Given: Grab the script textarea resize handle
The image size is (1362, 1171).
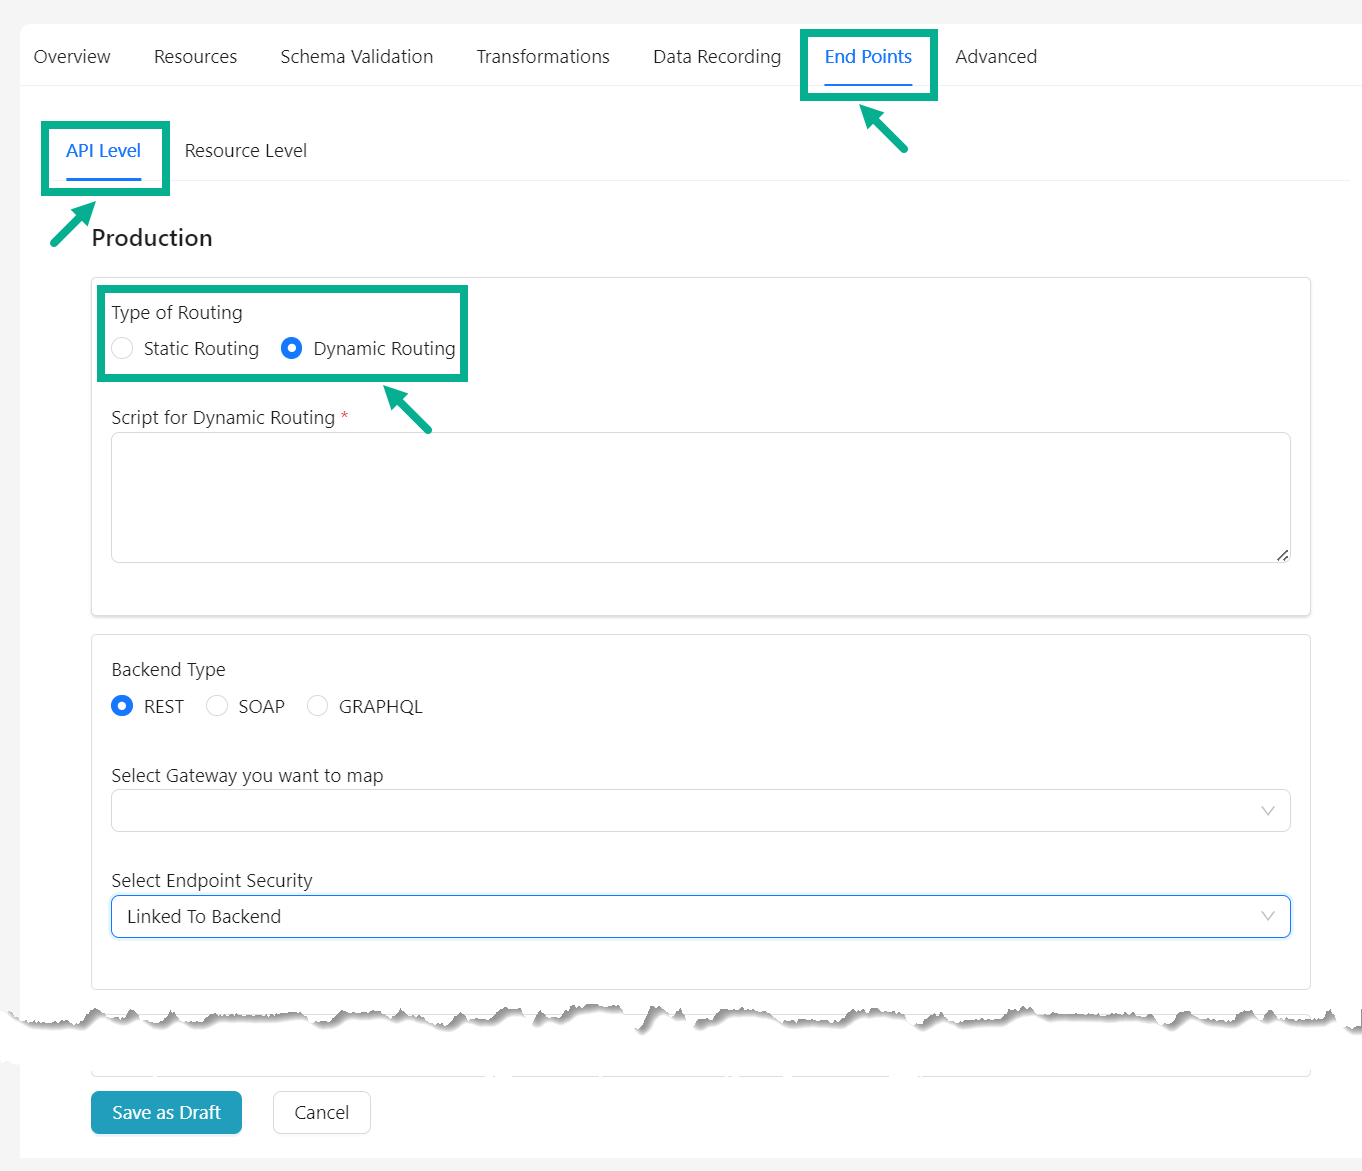Looking at the screenshot, I should pyautogui.click(x=1282, y=555).
